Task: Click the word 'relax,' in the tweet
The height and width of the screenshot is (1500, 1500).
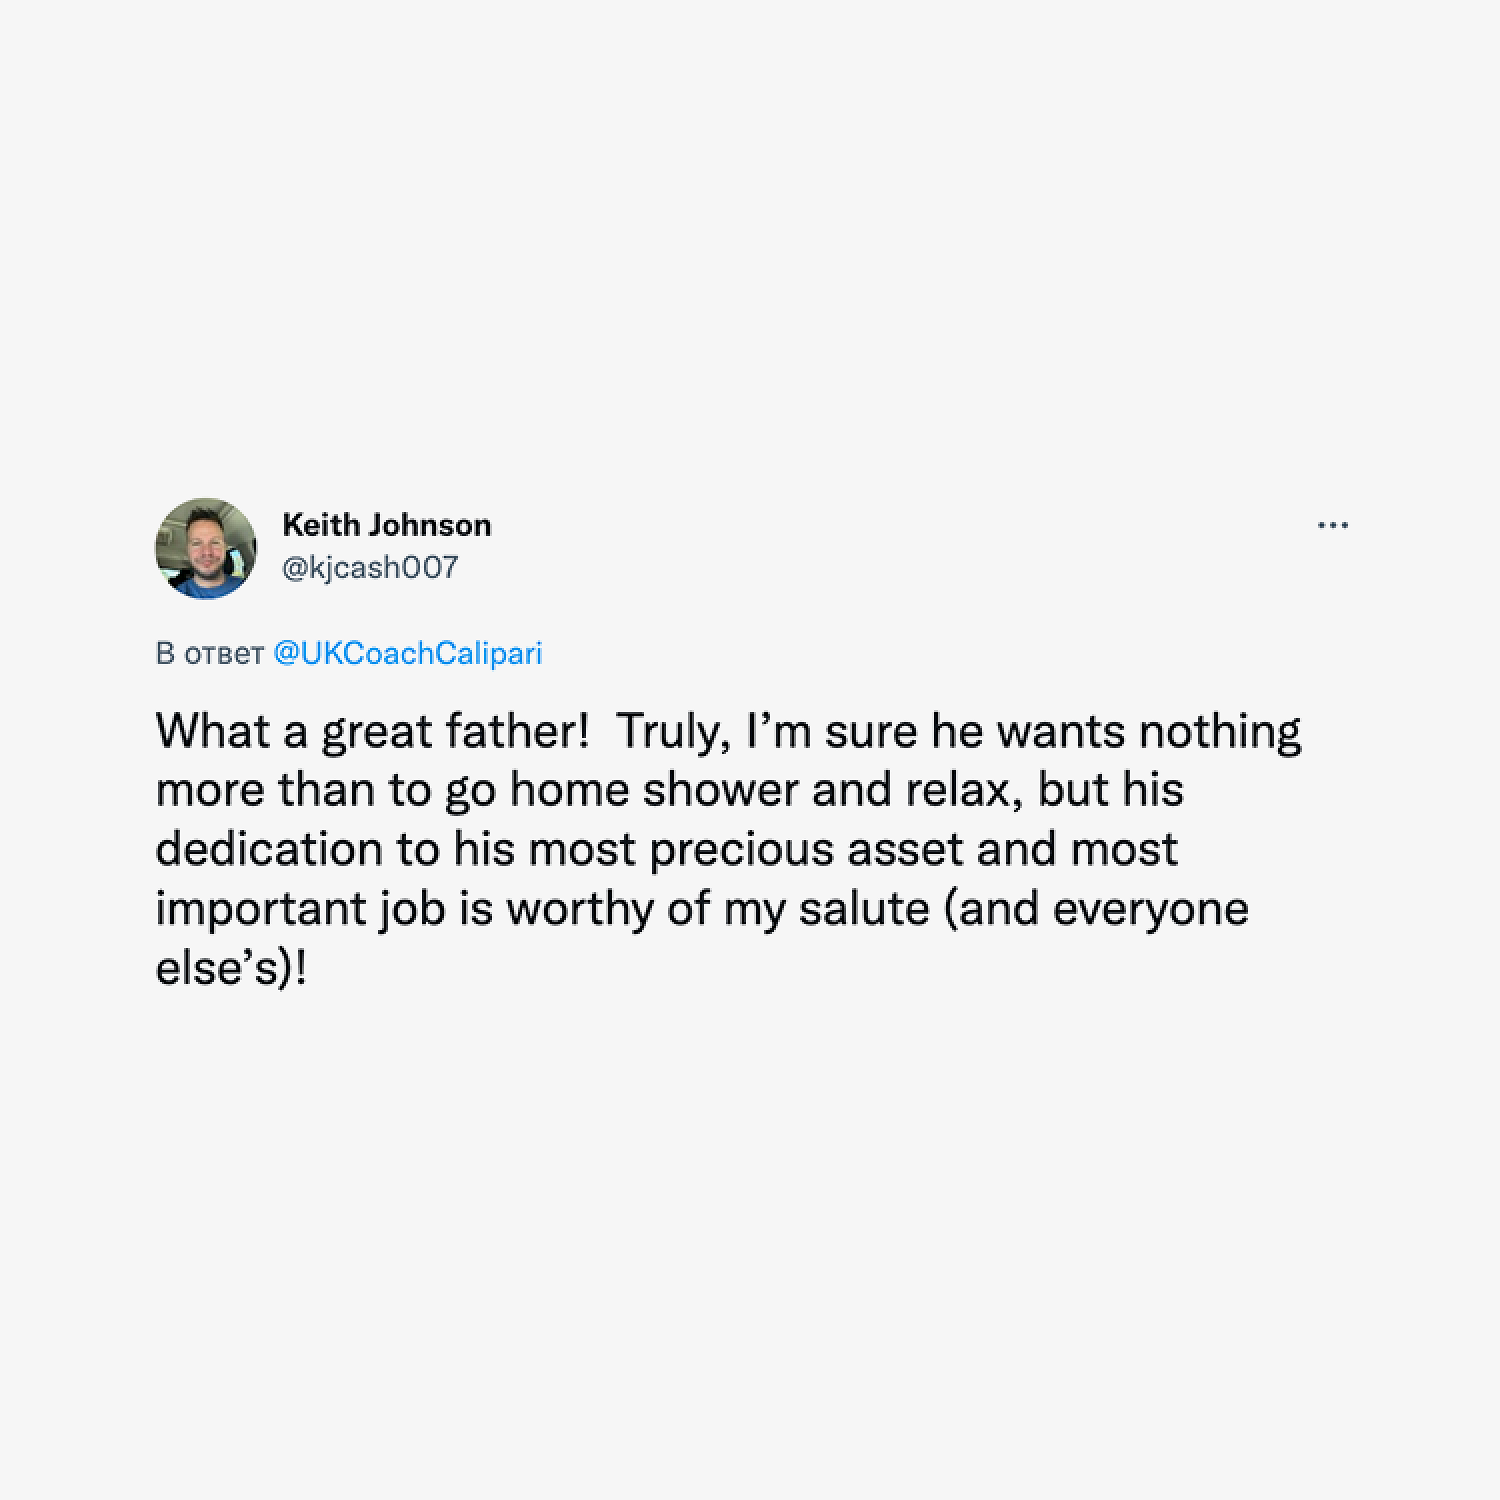Action: click(x=964, y=791)
